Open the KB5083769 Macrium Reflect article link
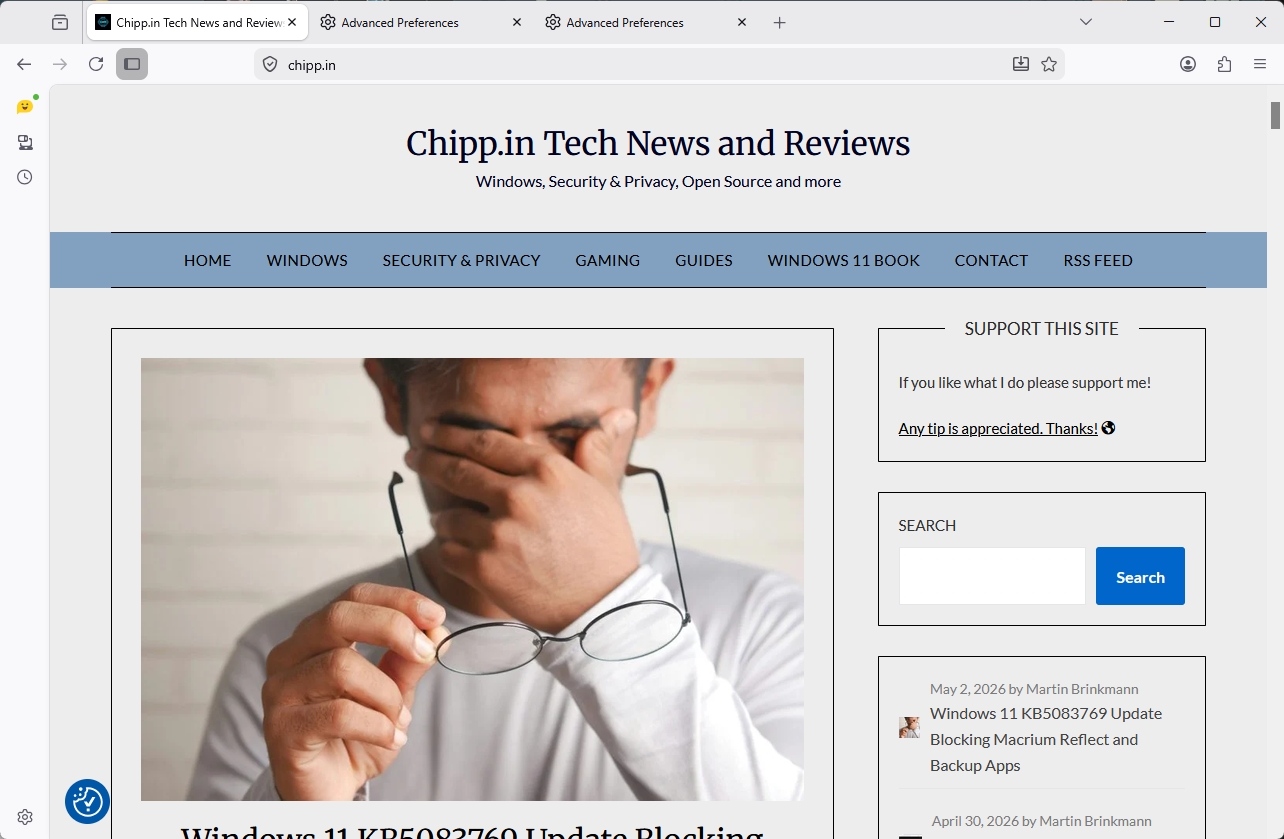1284x839 pixels. [x=1046, y=739]
